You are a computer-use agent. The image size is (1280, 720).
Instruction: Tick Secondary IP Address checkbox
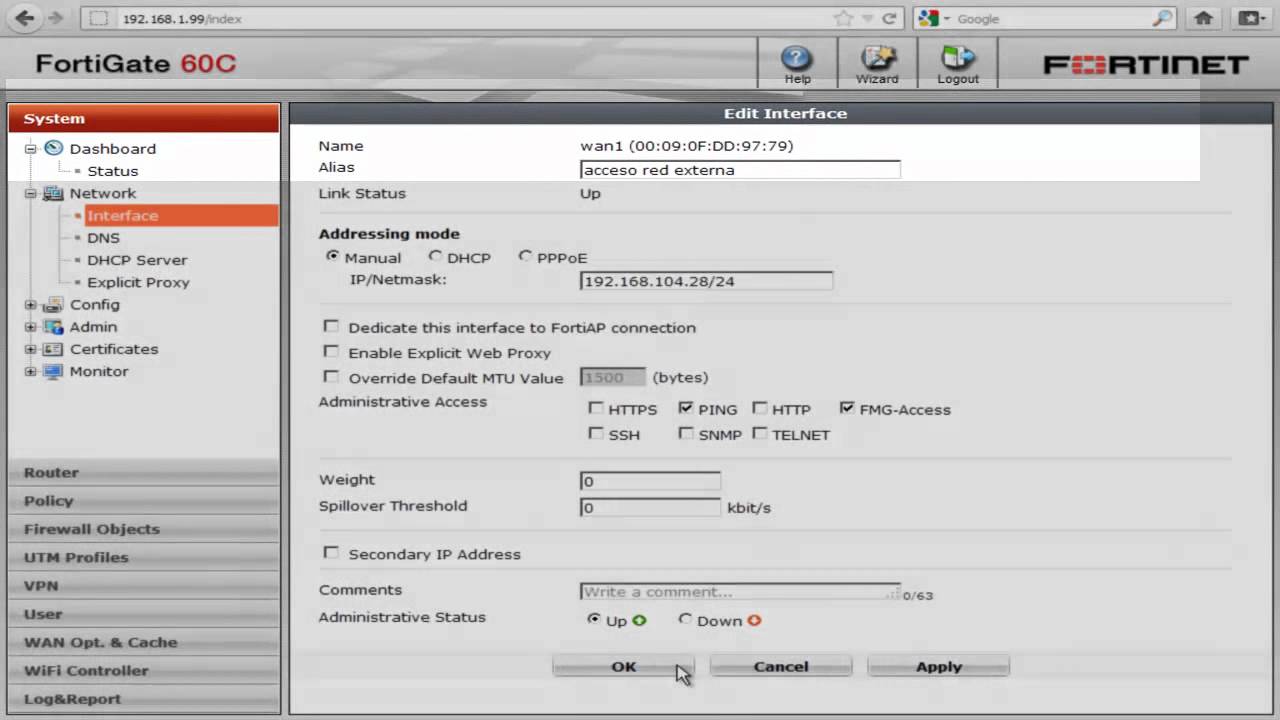pos(331,552)
